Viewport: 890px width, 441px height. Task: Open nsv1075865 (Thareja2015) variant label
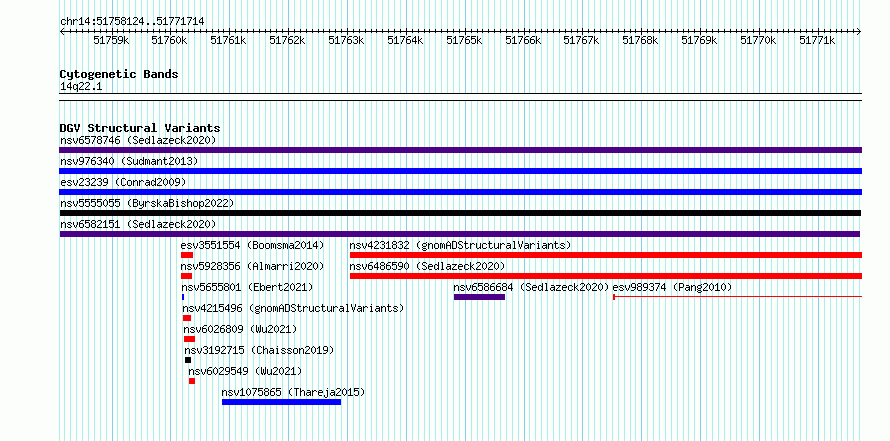pyautogui.click(x=293, y=392)
